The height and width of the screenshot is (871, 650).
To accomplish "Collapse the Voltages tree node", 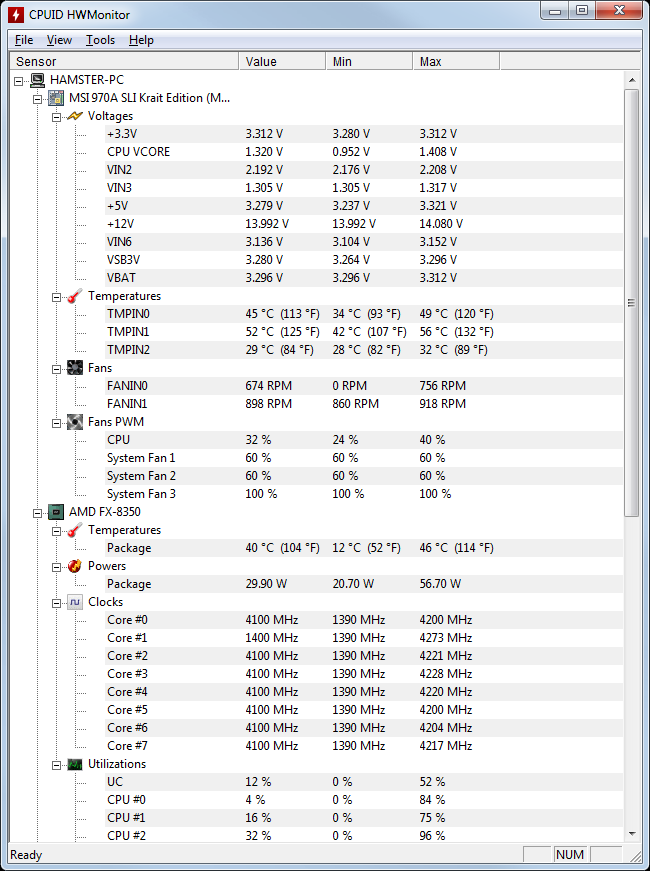I will pyautogui.click(x=57, y=116).
